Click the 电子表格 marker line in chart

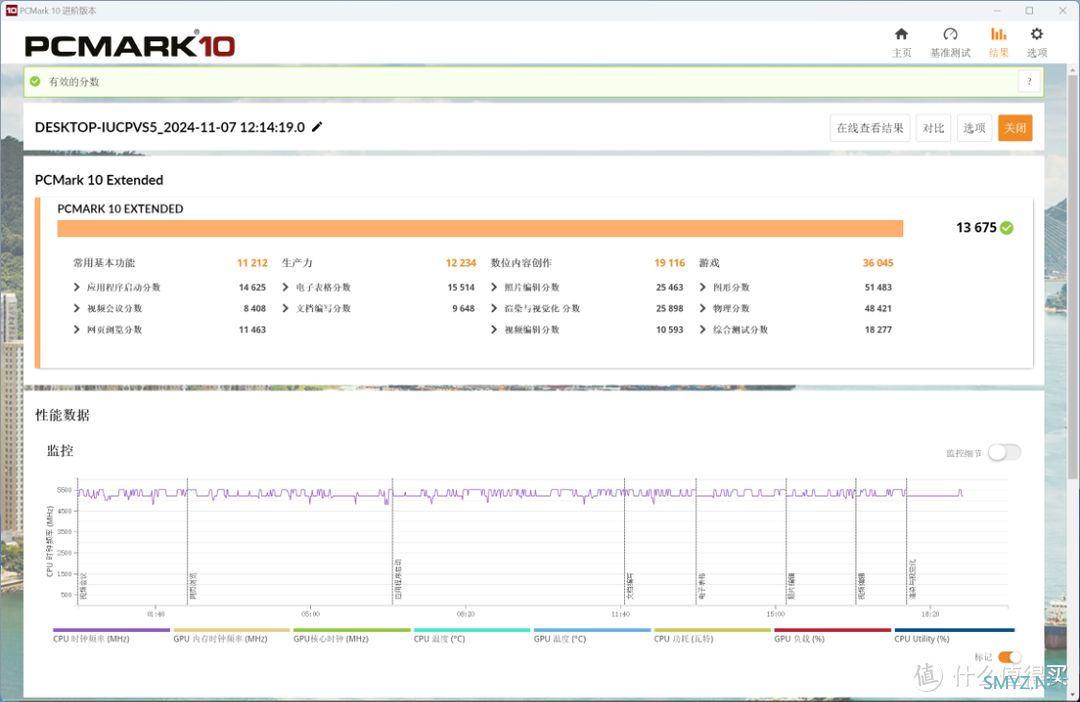[696, 541]
